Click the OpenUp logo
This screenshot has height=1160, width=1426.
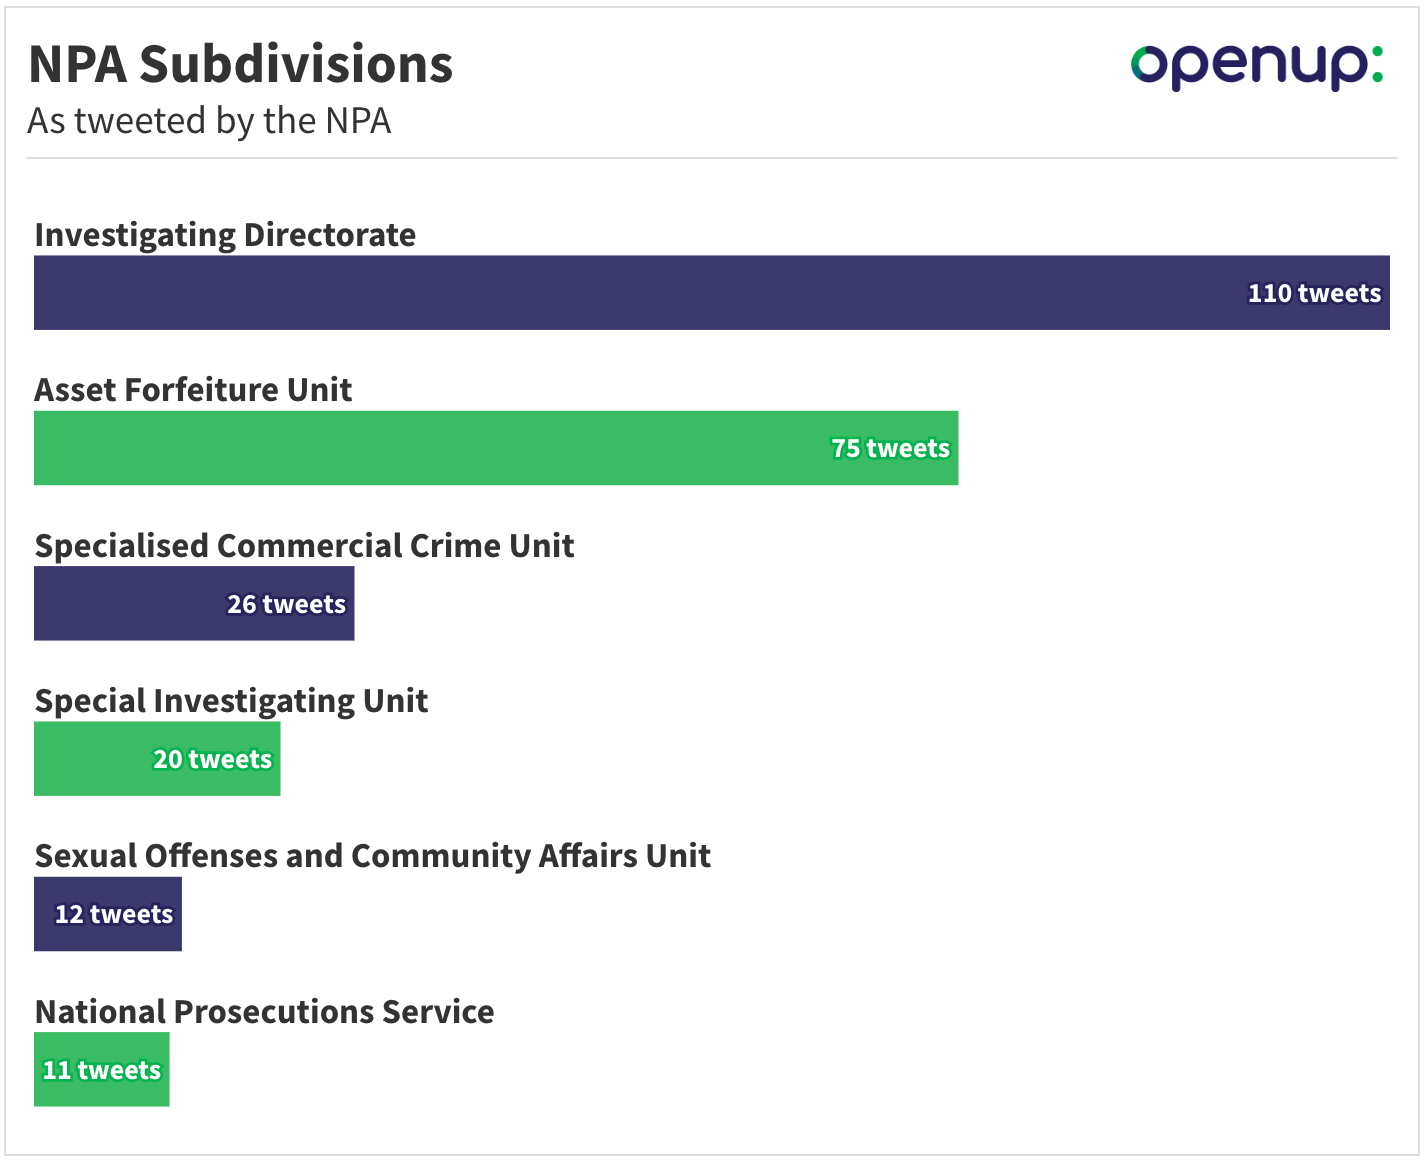point(1257,66)
